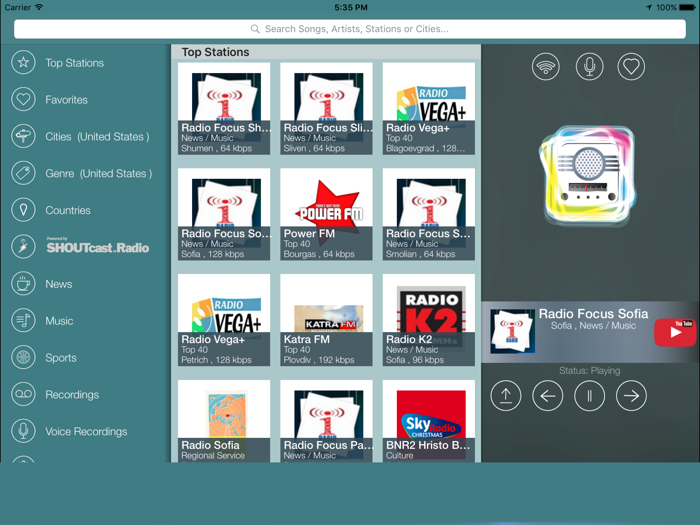Go to previous station arrow
Image resolution: width=700 pixels, height=525 pixels.
(x=548, y=396)
